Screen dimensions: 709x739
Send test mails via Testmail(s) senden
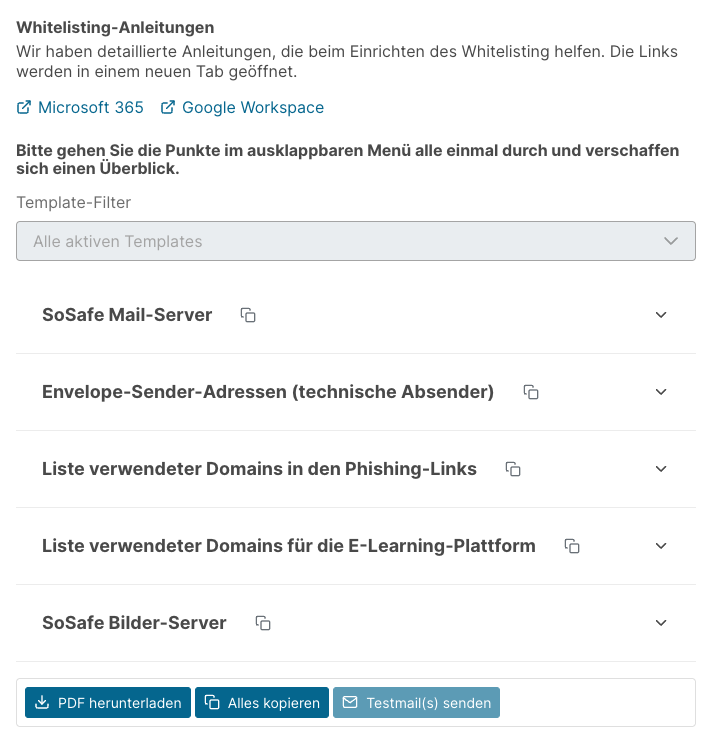[x=416, y=703]
